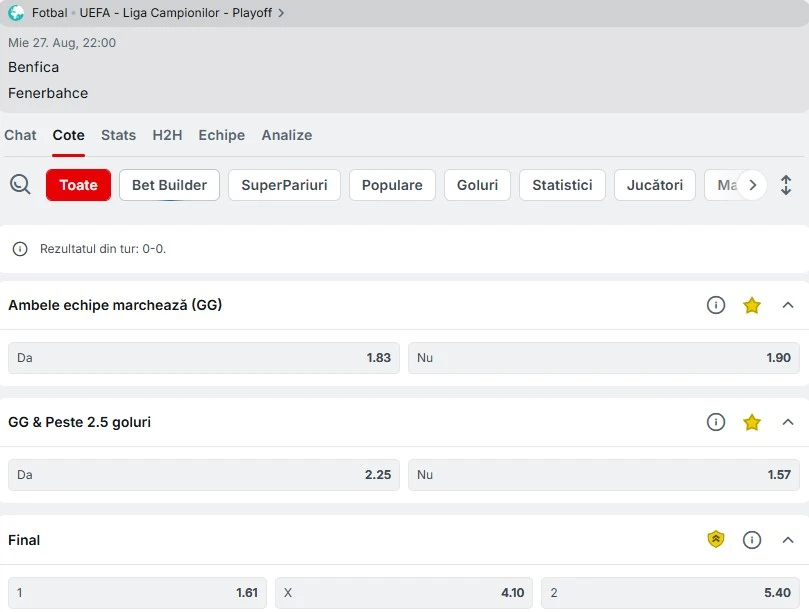Click the Fenerbahce team name
The height and width of the screenshot is (612, 809).
pyautogui.click(x=48, y=93)
